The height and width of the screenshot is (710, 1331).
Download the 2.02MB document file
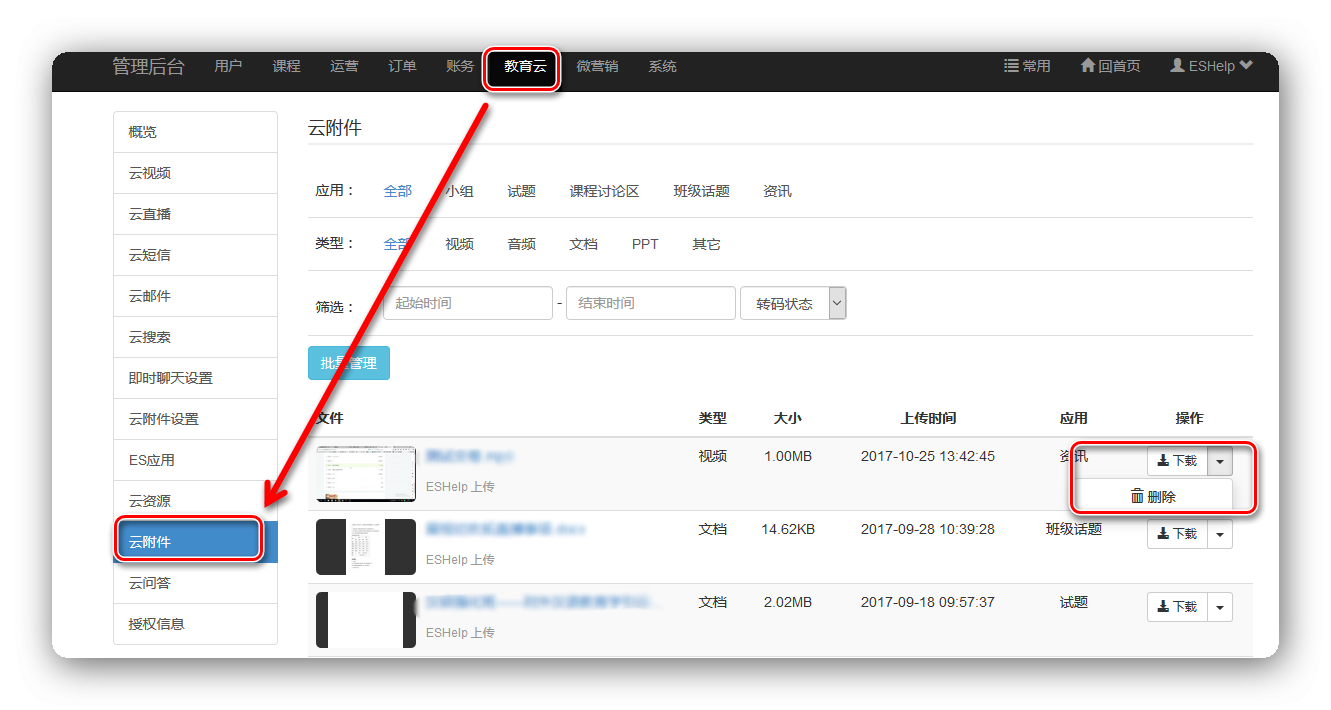[x=1177, y=607]
